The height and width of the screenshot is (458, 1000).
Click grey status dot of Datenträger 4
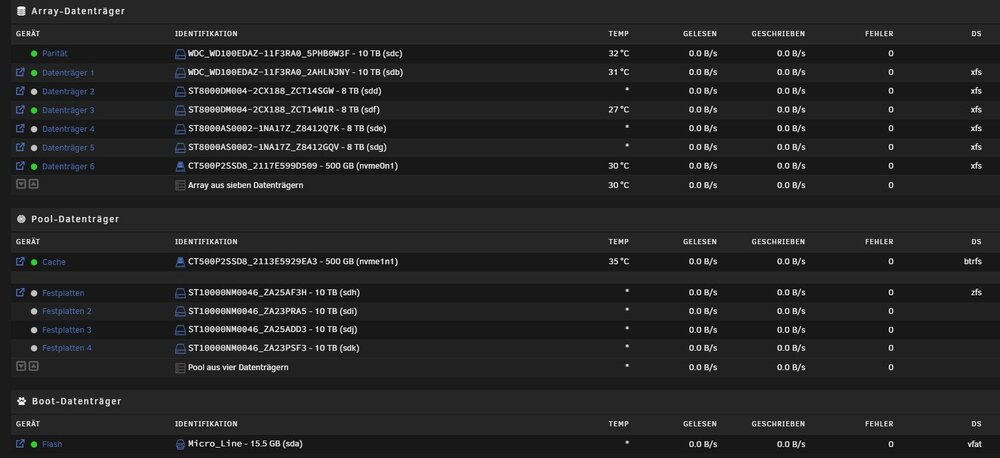[x=34, y=129]
